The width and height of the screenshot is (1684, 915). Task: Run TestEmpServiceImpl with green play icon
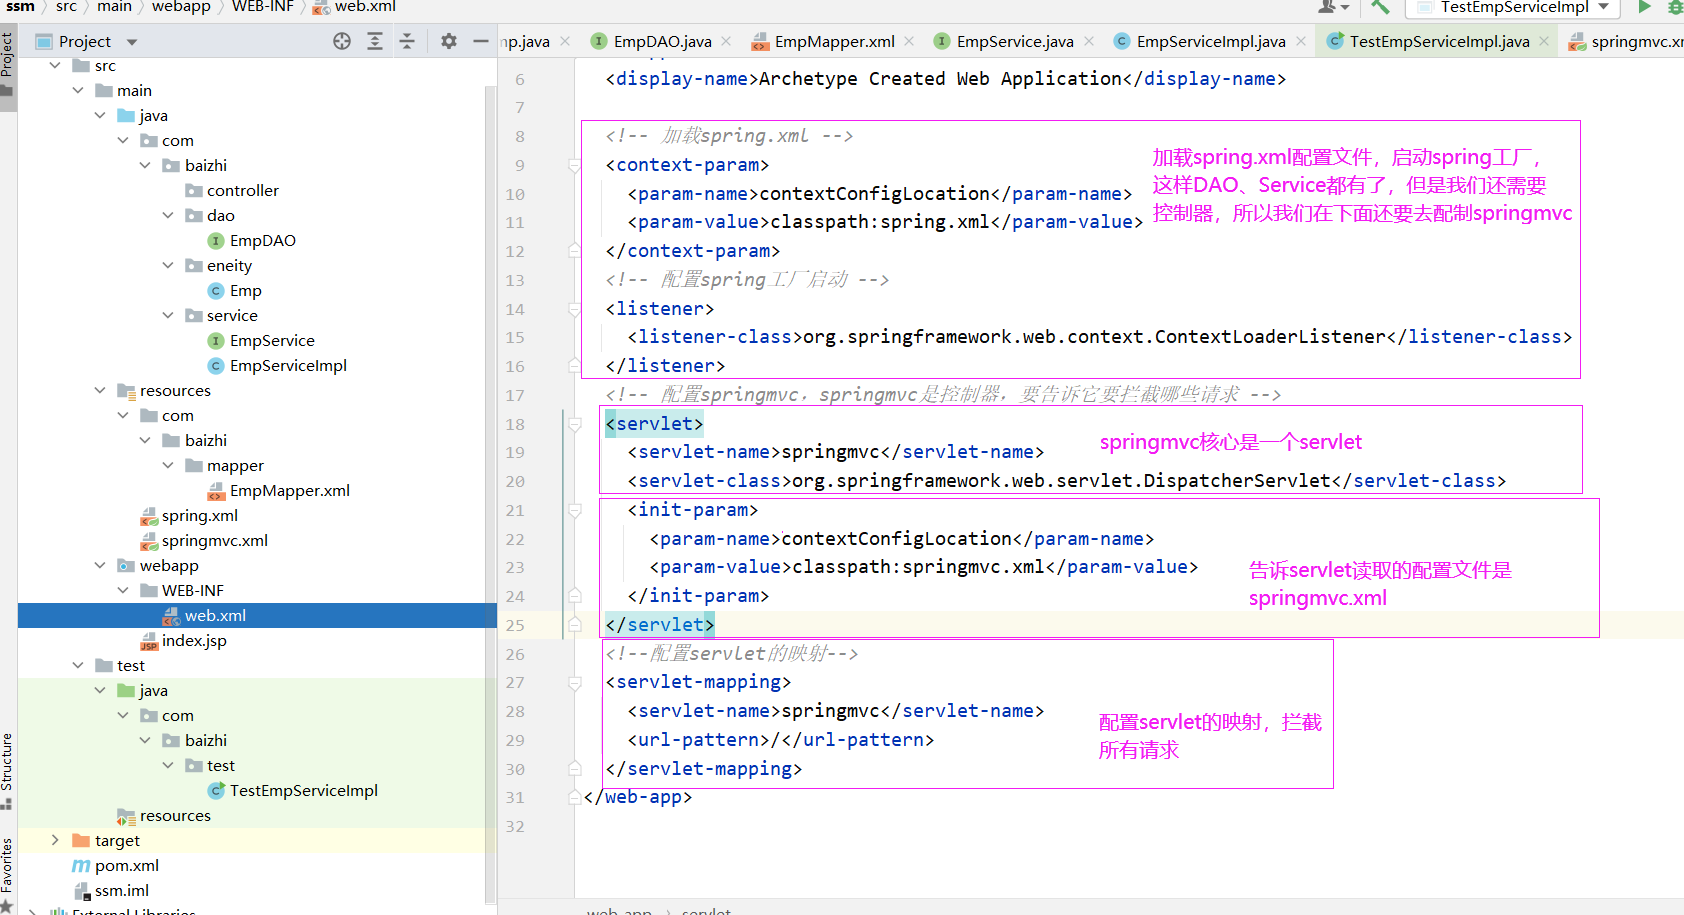(1644, 7)
